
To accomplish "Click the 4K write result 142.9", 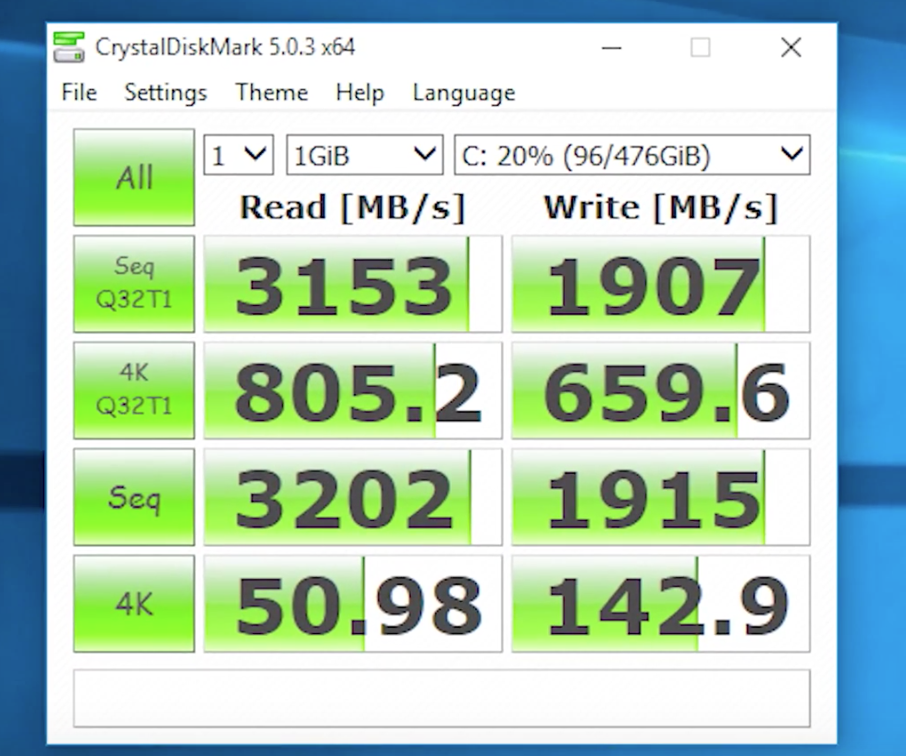I will point(660,603).
